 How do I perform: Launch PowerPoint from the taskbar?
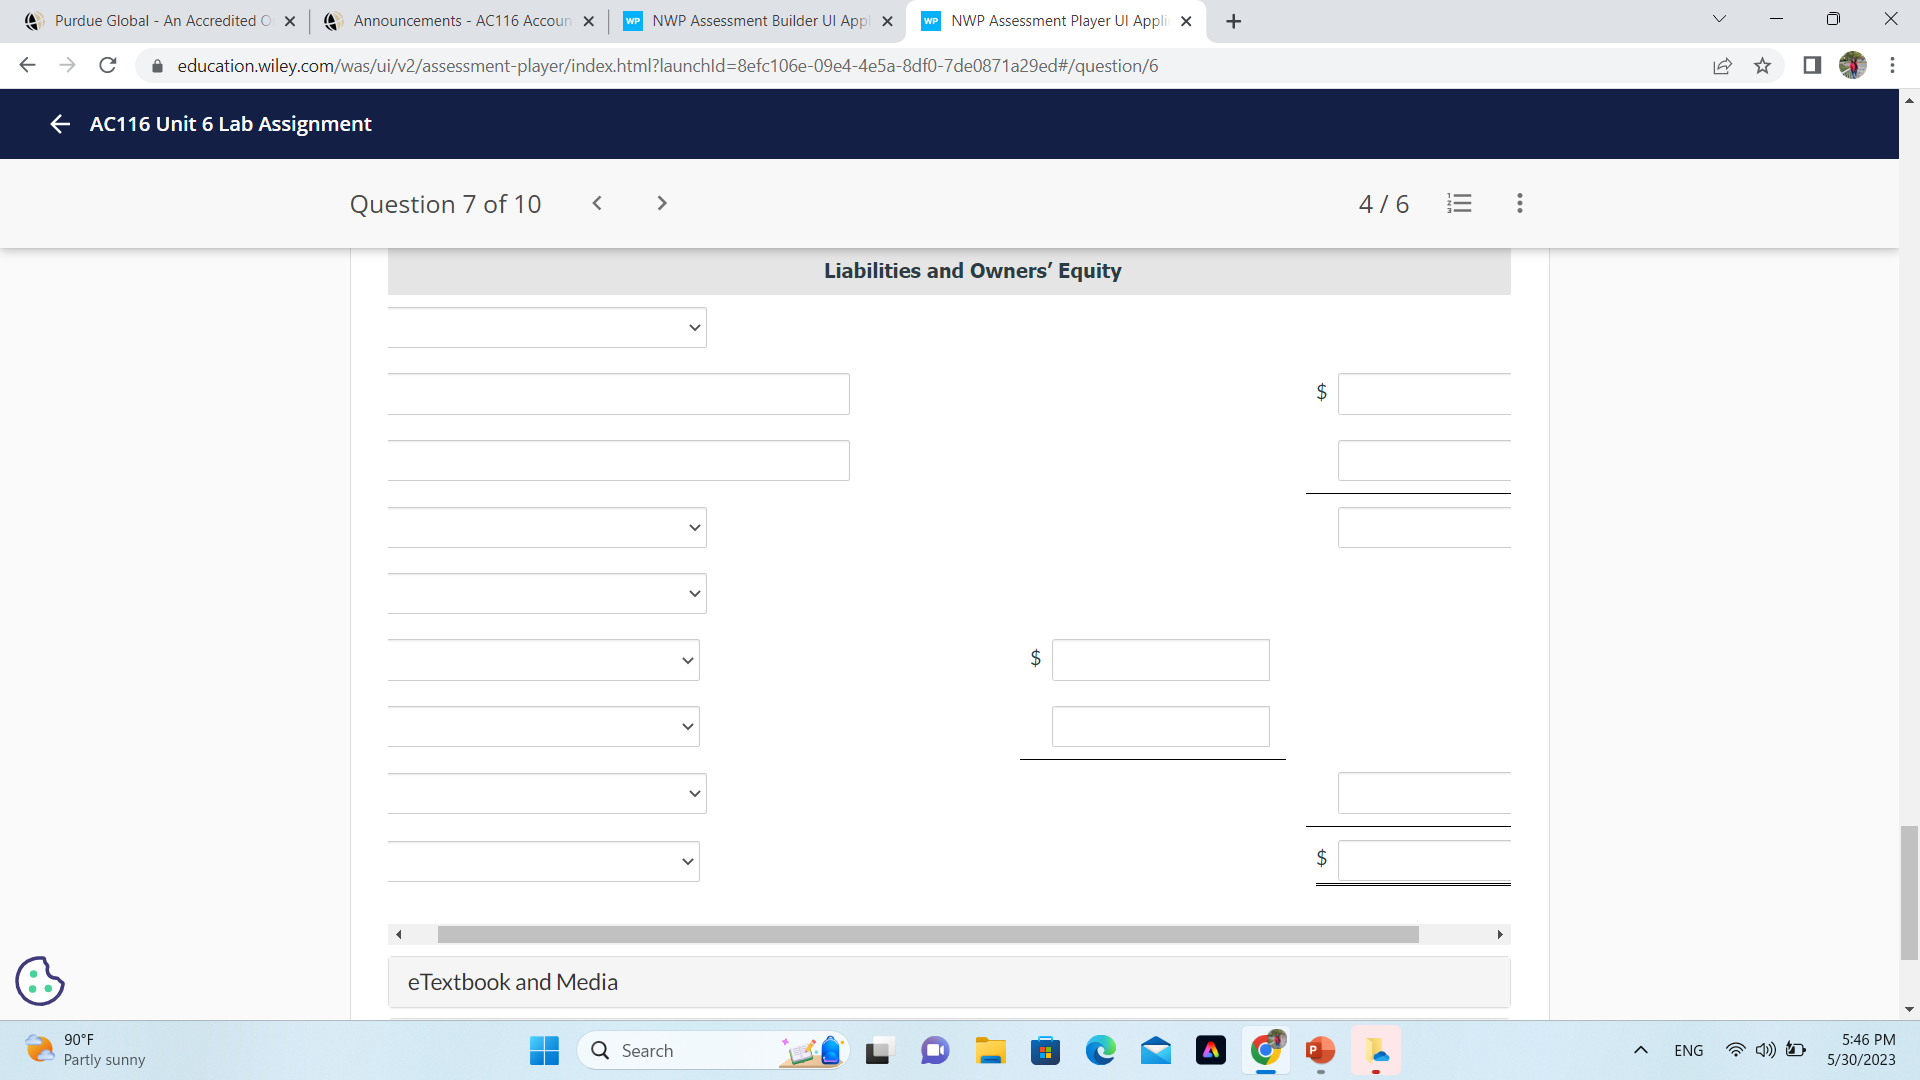click(x=1320, y=1050)
